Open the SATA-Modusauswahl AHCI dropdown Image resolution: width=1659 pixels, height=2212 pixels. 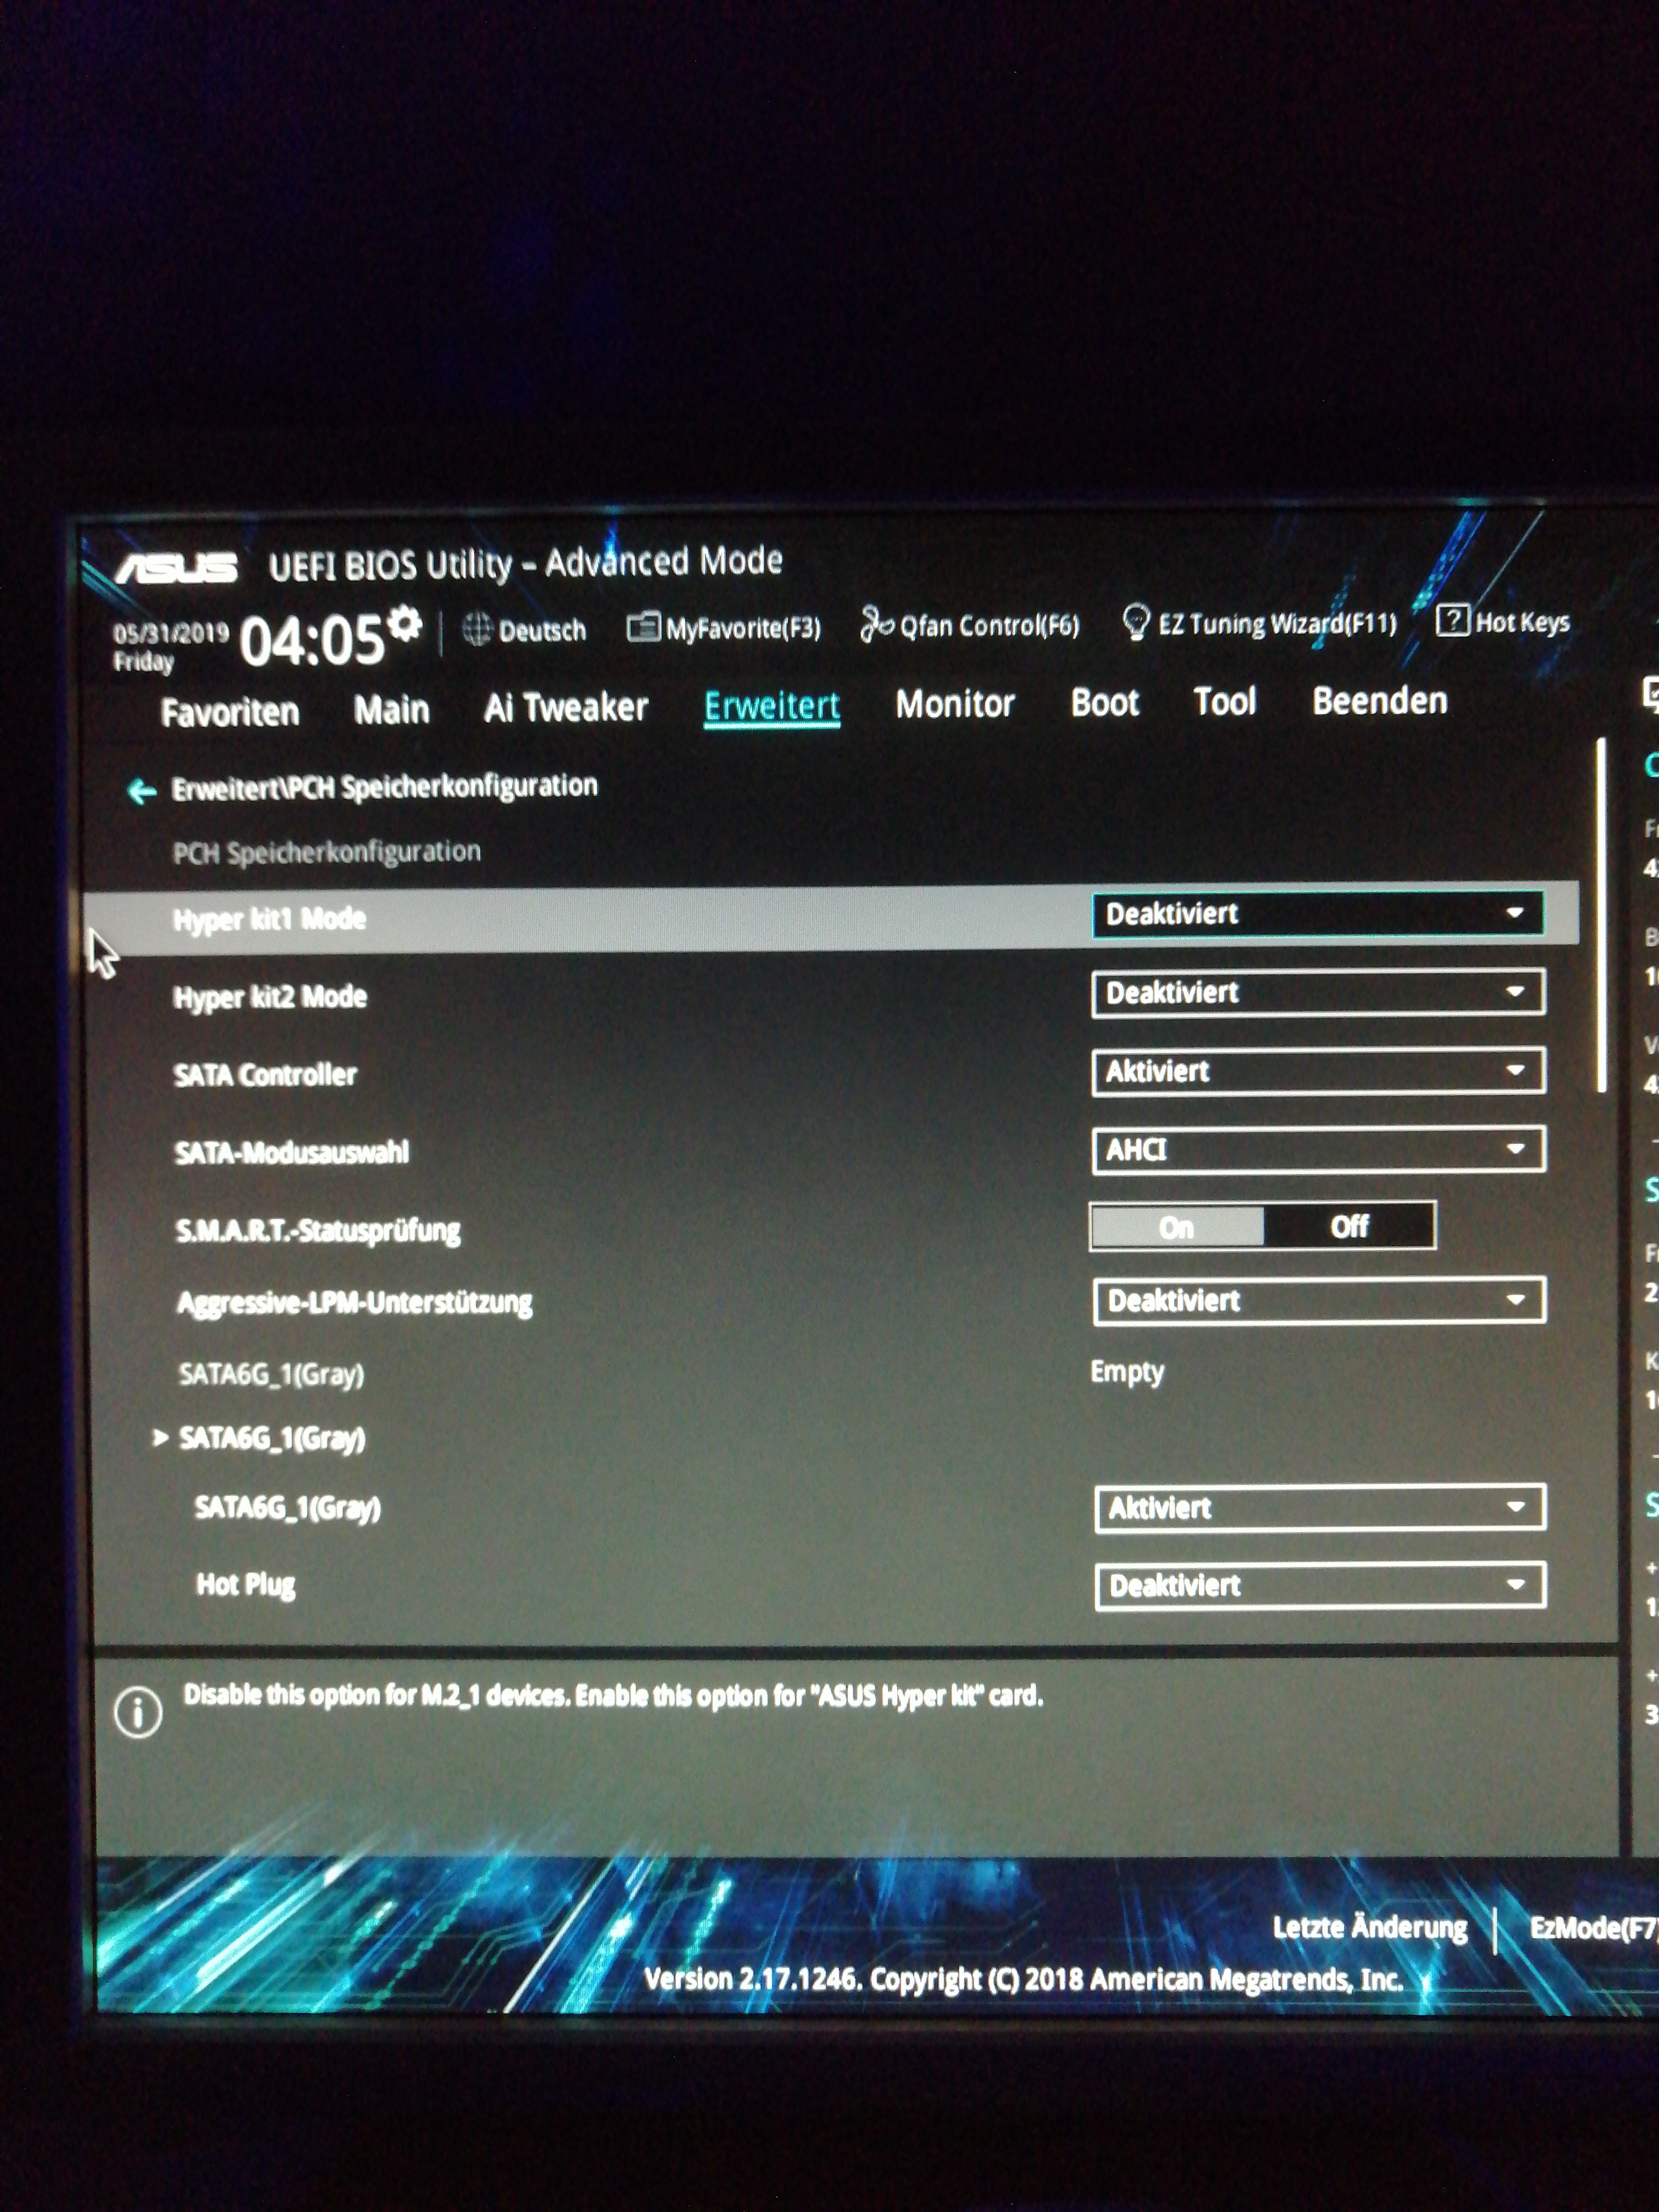click(x=1318, y=1150)
